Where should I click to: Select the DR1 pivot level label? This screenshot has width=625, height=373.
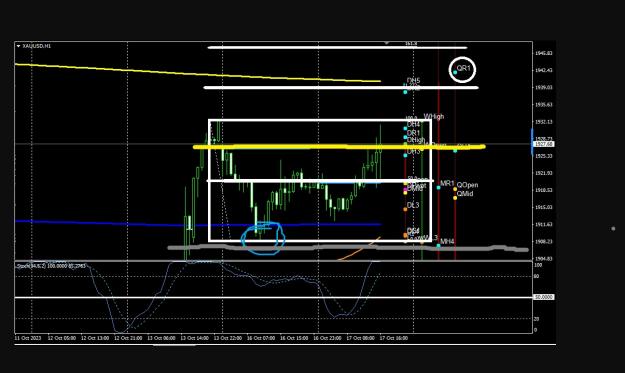click(x=413, y=133)
